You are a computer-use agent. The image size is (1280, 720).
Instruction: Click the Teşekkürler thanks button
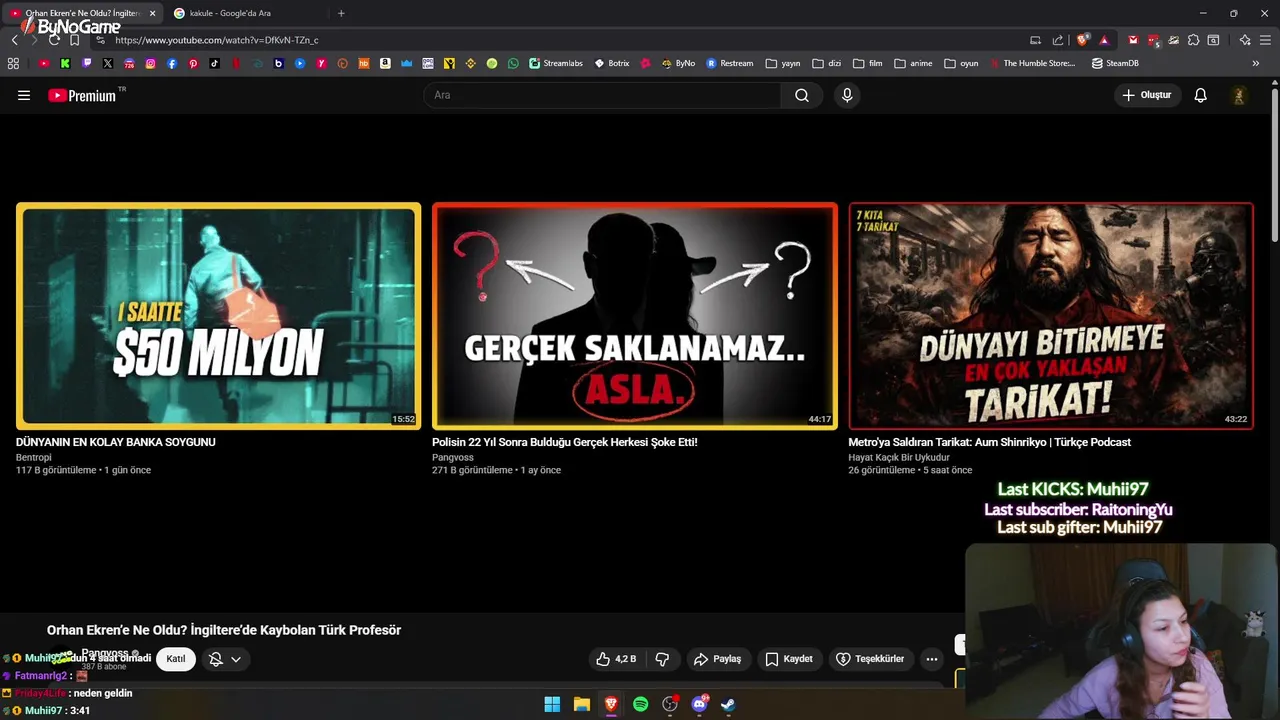click(870, 659)
